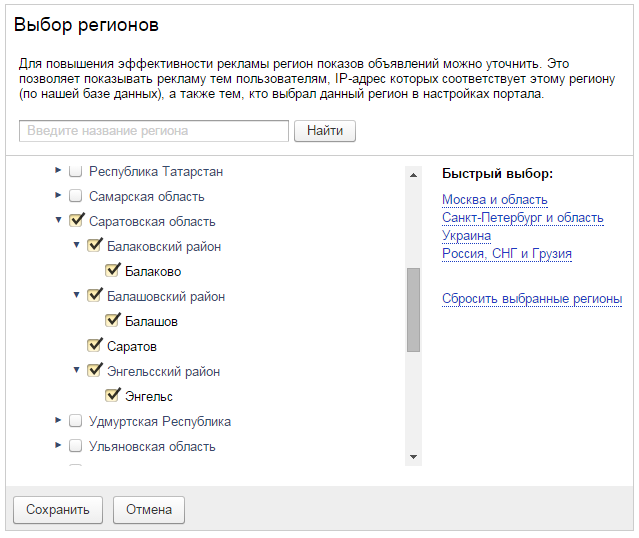Check the Республика Татарстан checkbox
Viewport: 639px width, 538px height.
point(75,171)
